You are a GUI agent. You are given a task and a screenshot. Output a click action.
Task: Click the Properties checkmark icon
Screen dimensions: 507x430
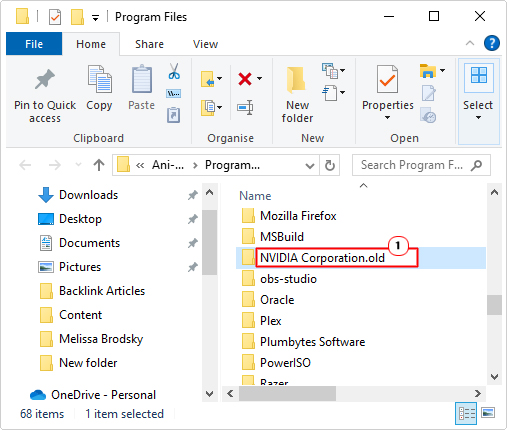[x=387, y=79]
